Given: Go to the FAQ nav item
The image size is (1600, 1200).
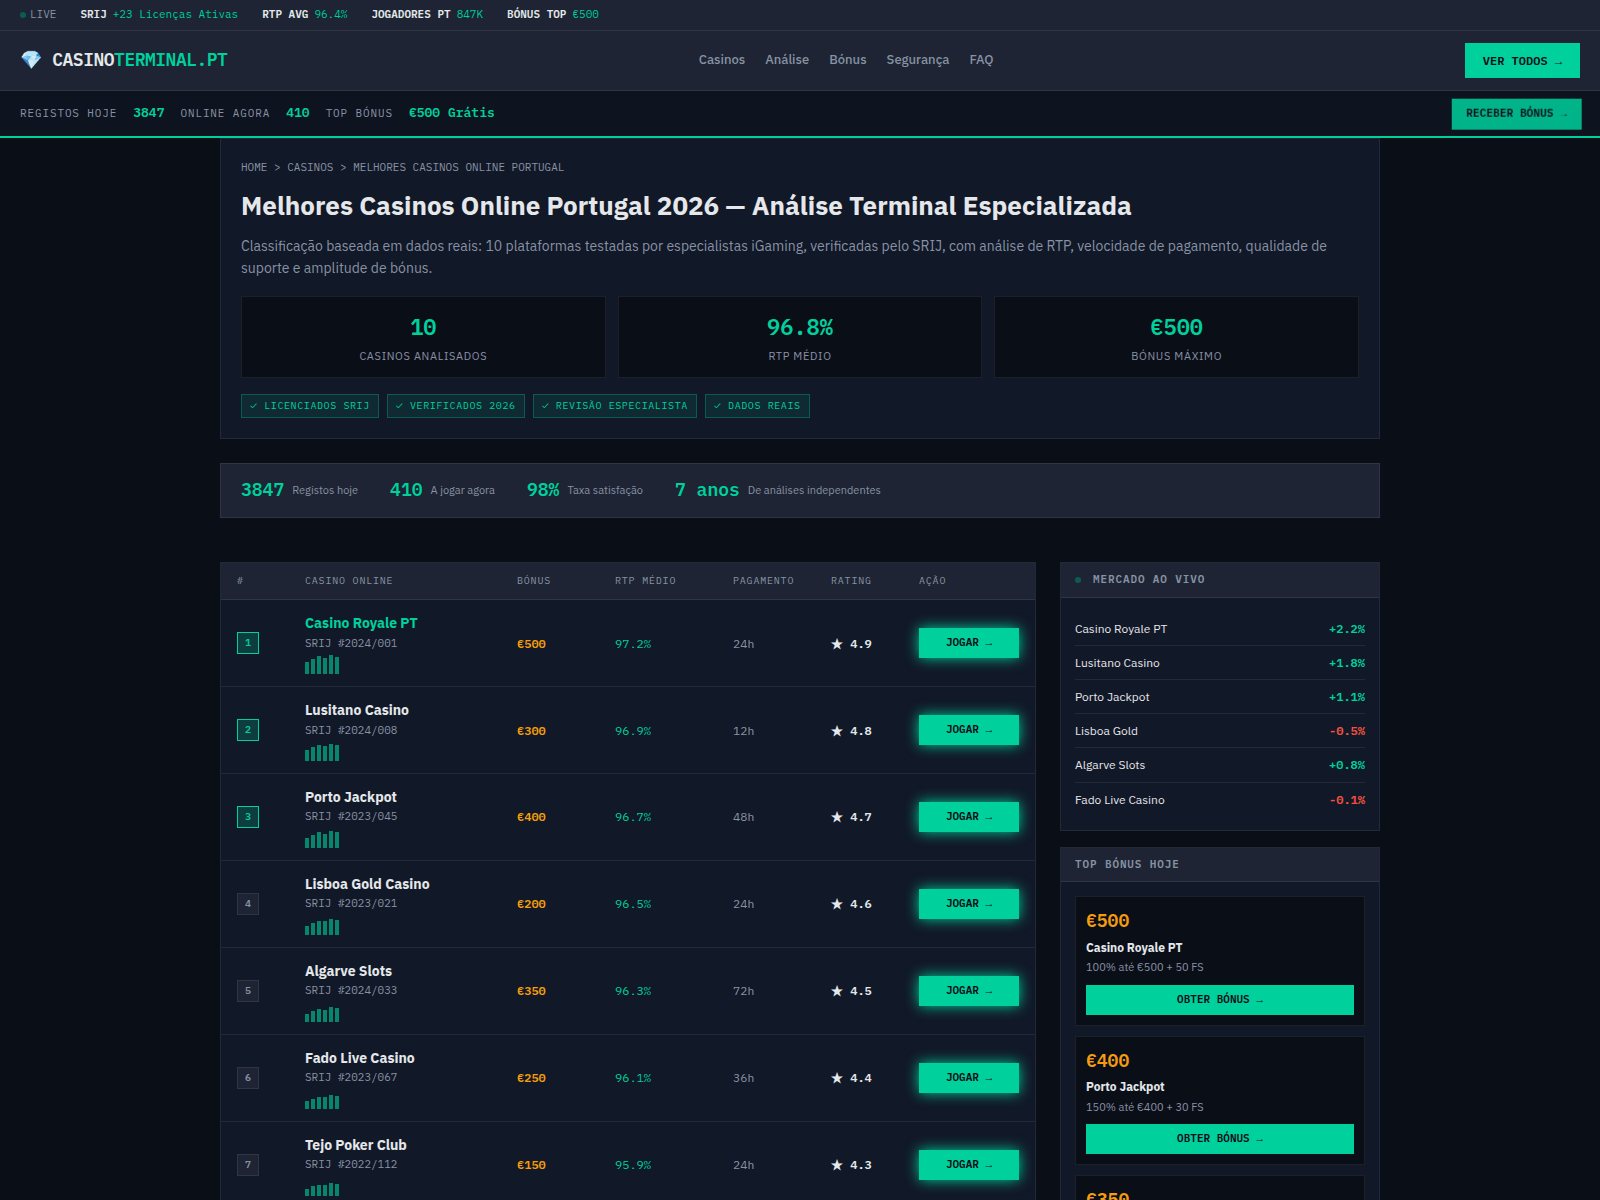Looking at the screenshot, I should 981,60.
